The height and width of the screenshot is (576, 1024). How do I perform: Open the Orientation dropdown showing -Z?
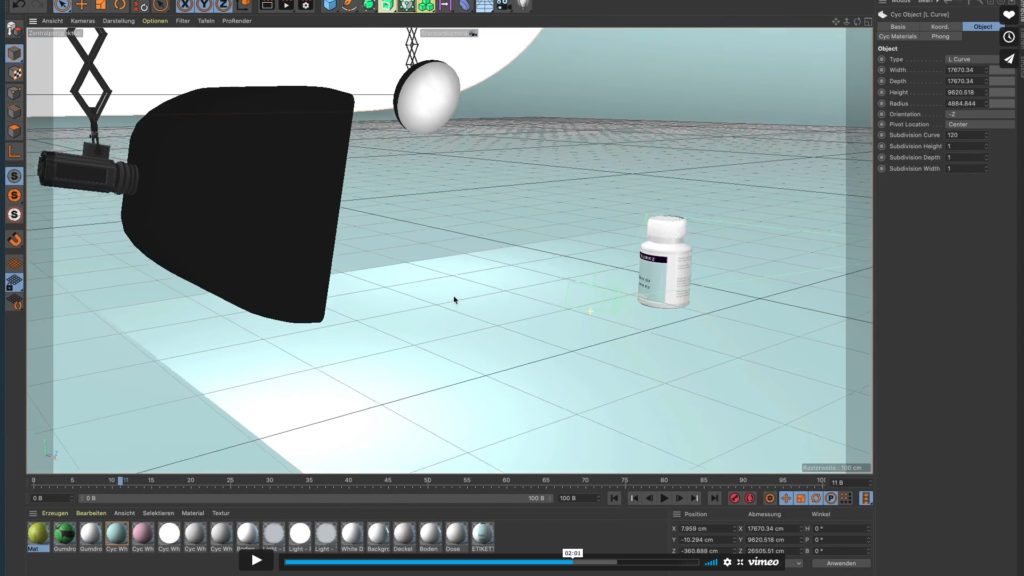click(x=980, y=114)
